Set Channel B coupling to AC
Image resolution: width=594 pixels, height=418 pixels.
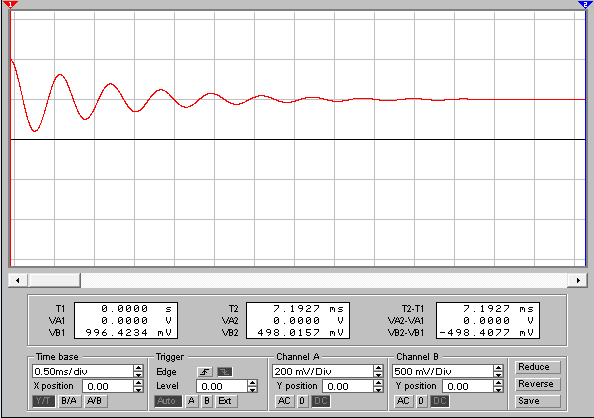[403, 401]
